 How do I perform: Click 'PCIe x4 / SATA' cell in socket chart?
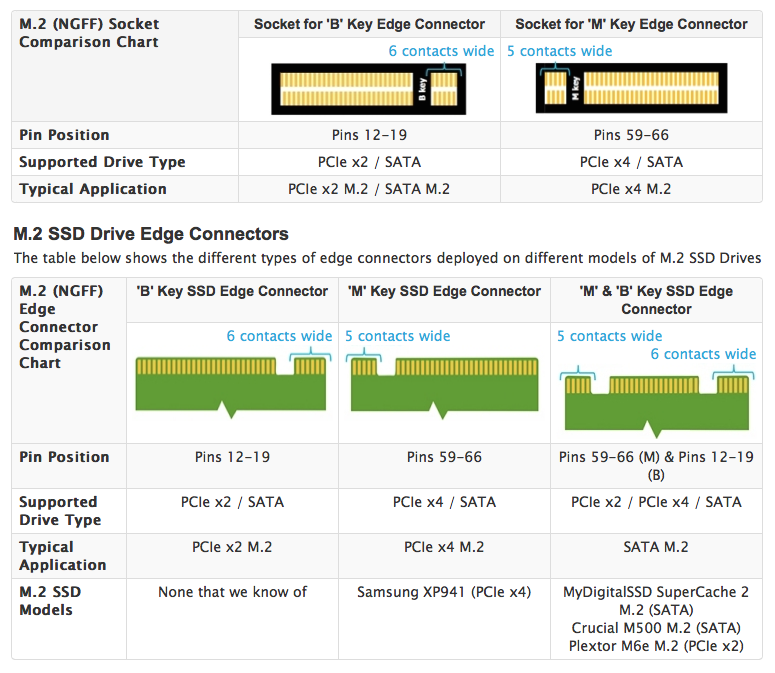631,162
